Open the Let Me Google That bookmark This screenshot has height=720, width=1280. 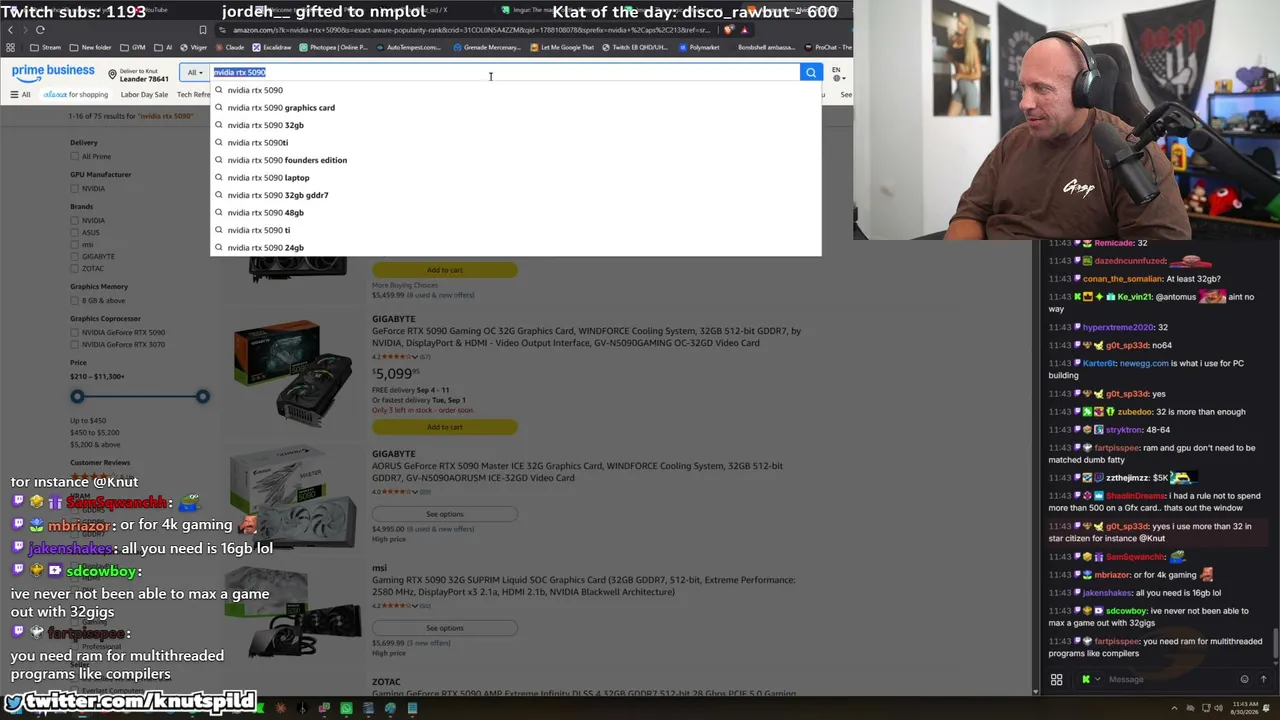[563, 47]
